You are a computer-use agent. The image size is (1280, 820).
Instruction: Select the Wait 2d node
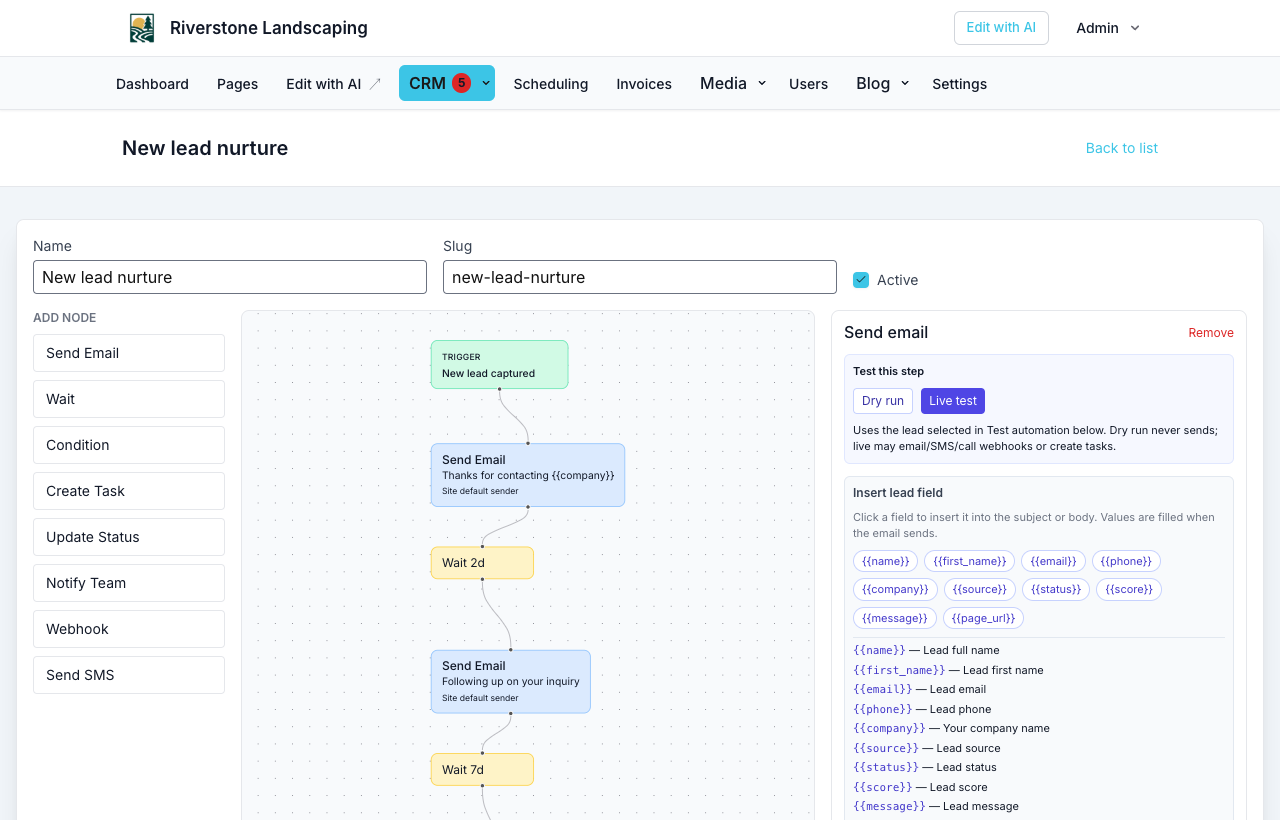tap(482, 563)
